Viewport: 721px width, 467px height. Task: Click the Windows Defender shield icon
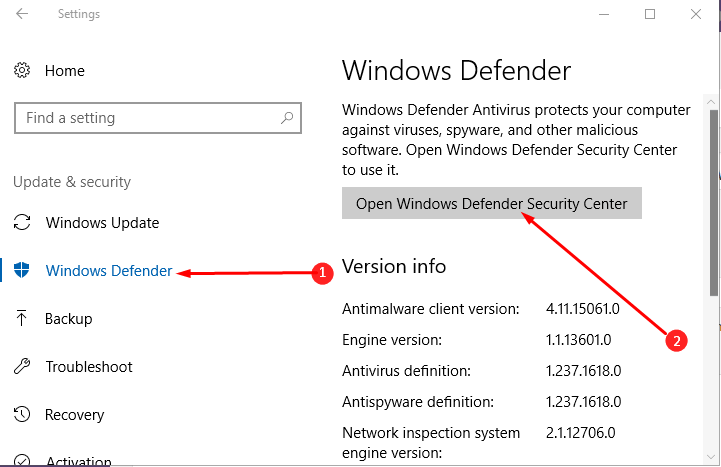(x=22, y=270)
